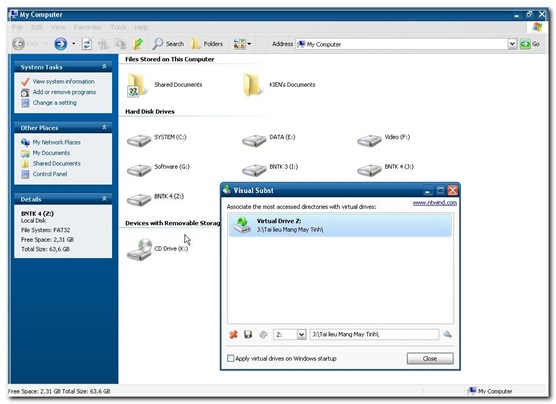
Task: Open the File menu
Action: pyautogui.click(x=17, y=27)
